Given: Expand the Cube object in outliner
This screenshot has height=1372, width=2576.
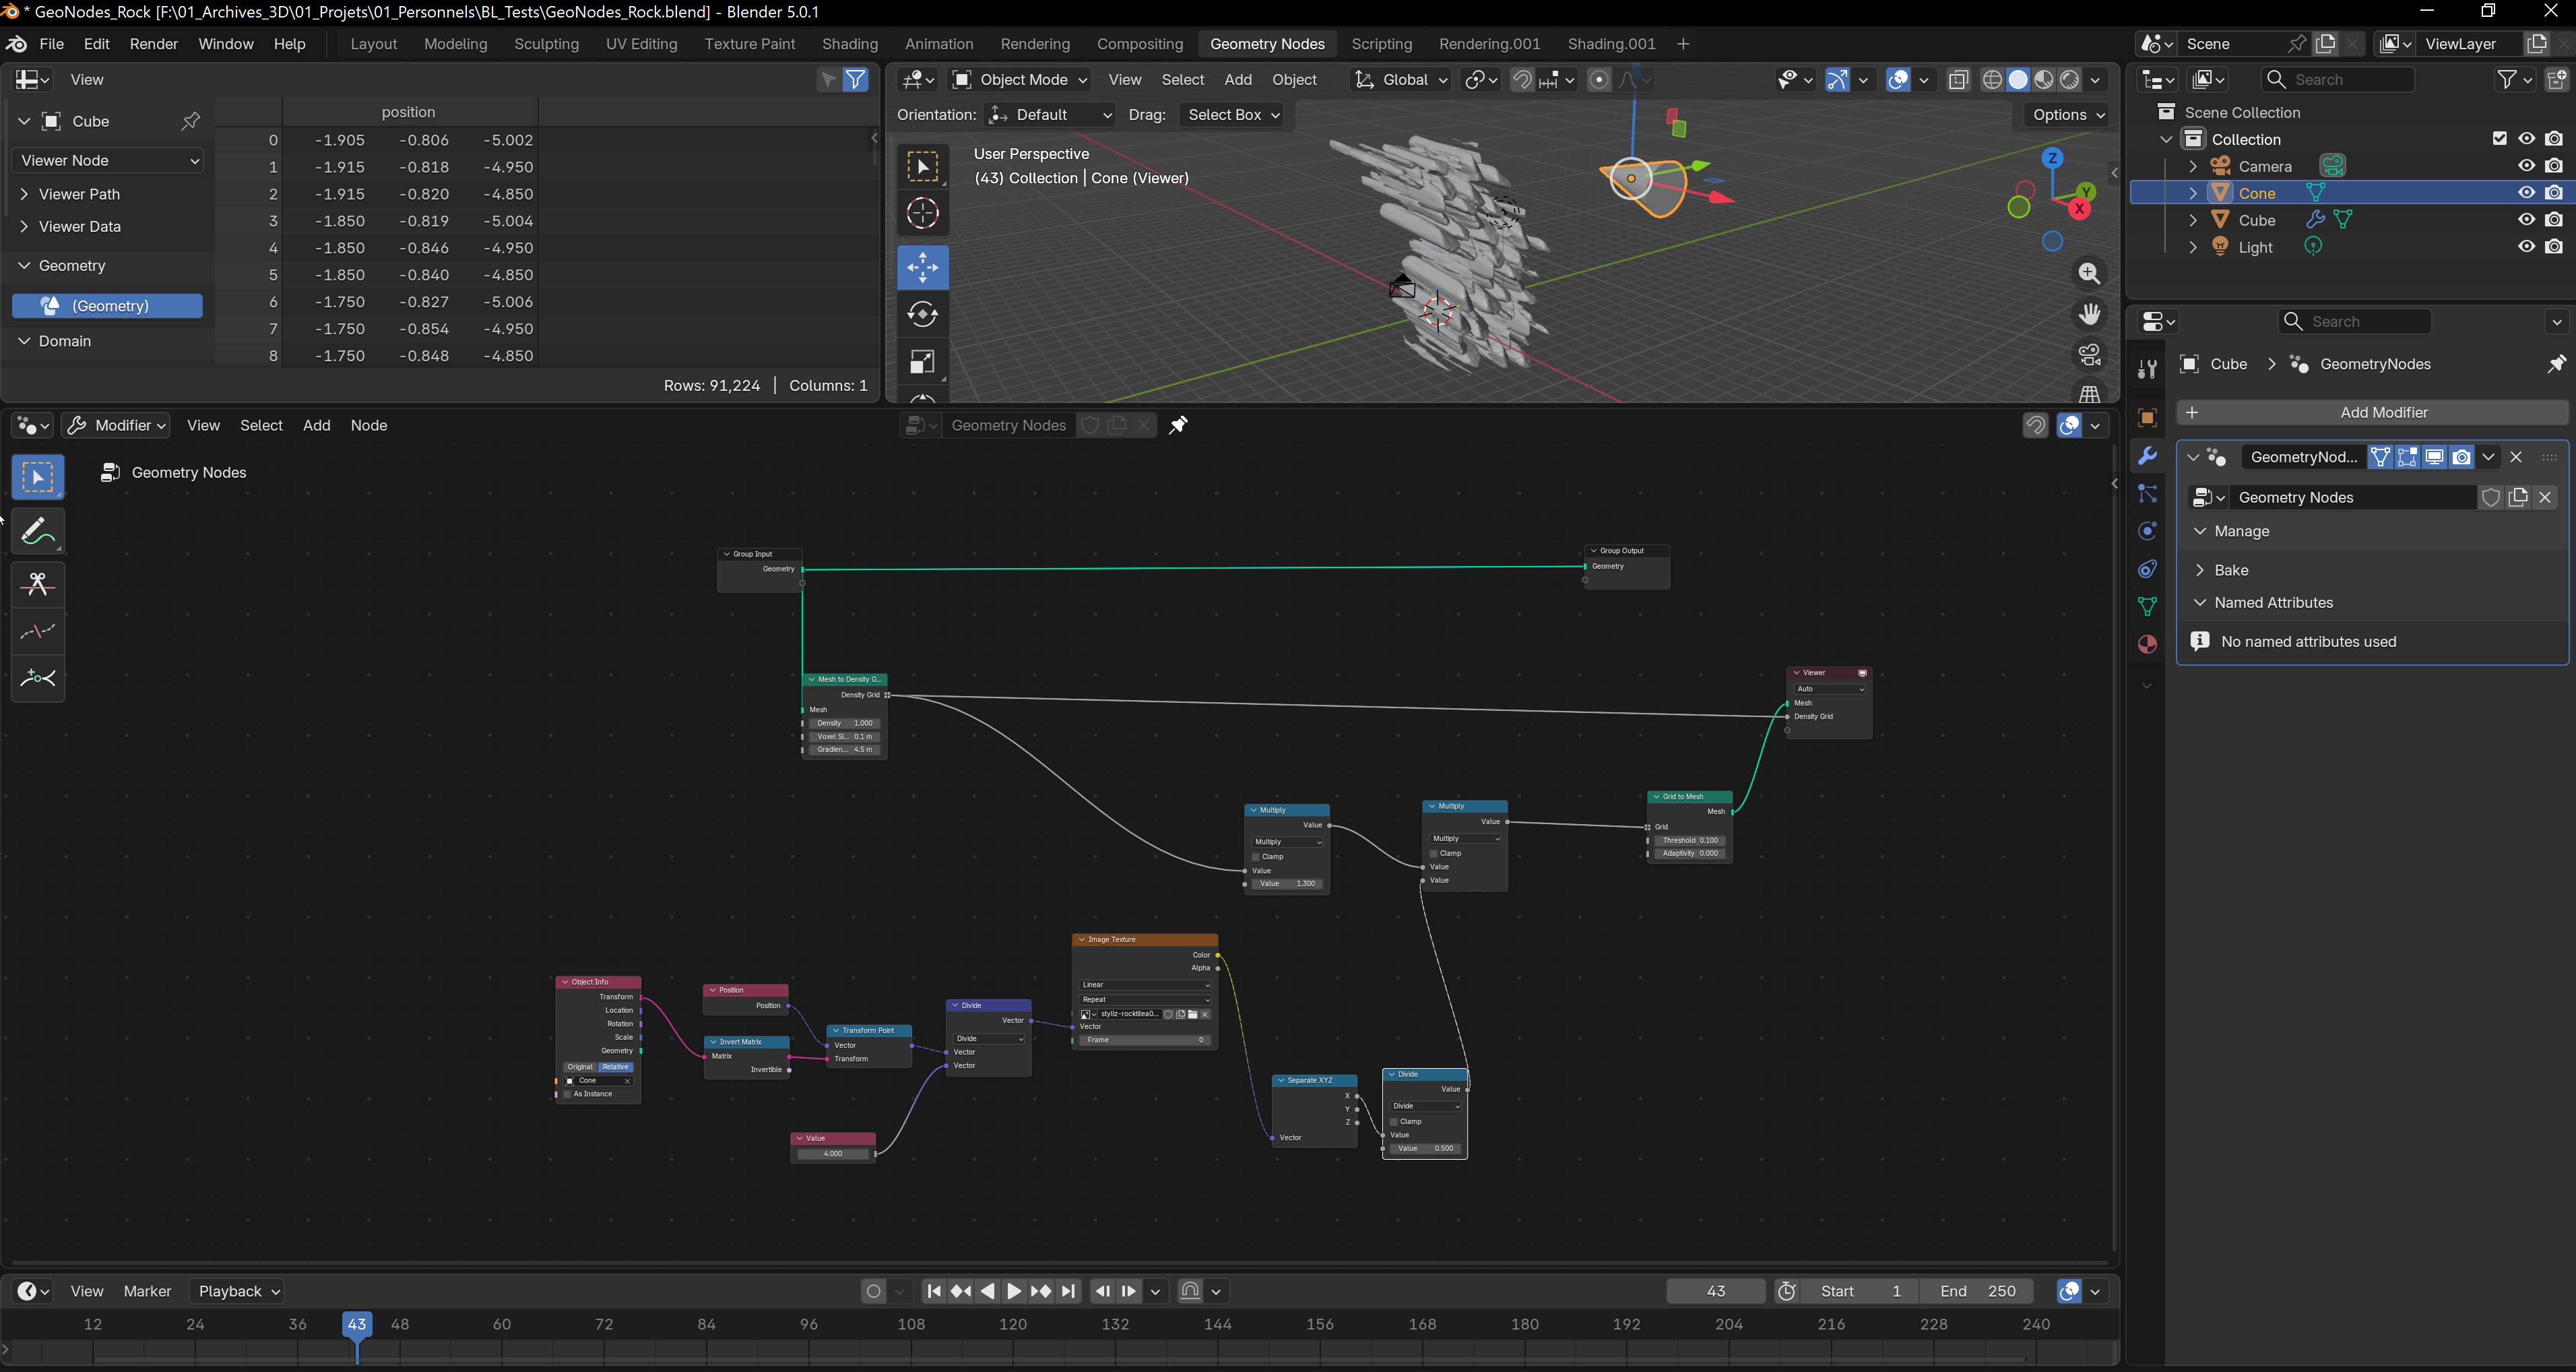Looking at the screenshot, I should (x=2192, y=220).
